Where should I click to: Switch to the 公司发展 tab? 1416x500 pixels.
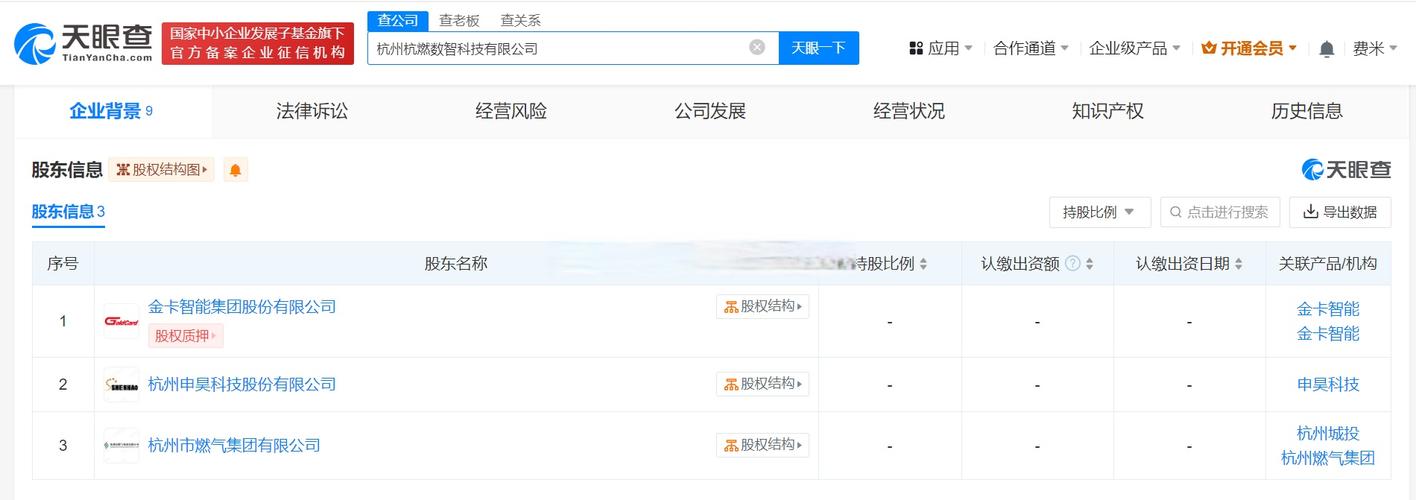710,111
